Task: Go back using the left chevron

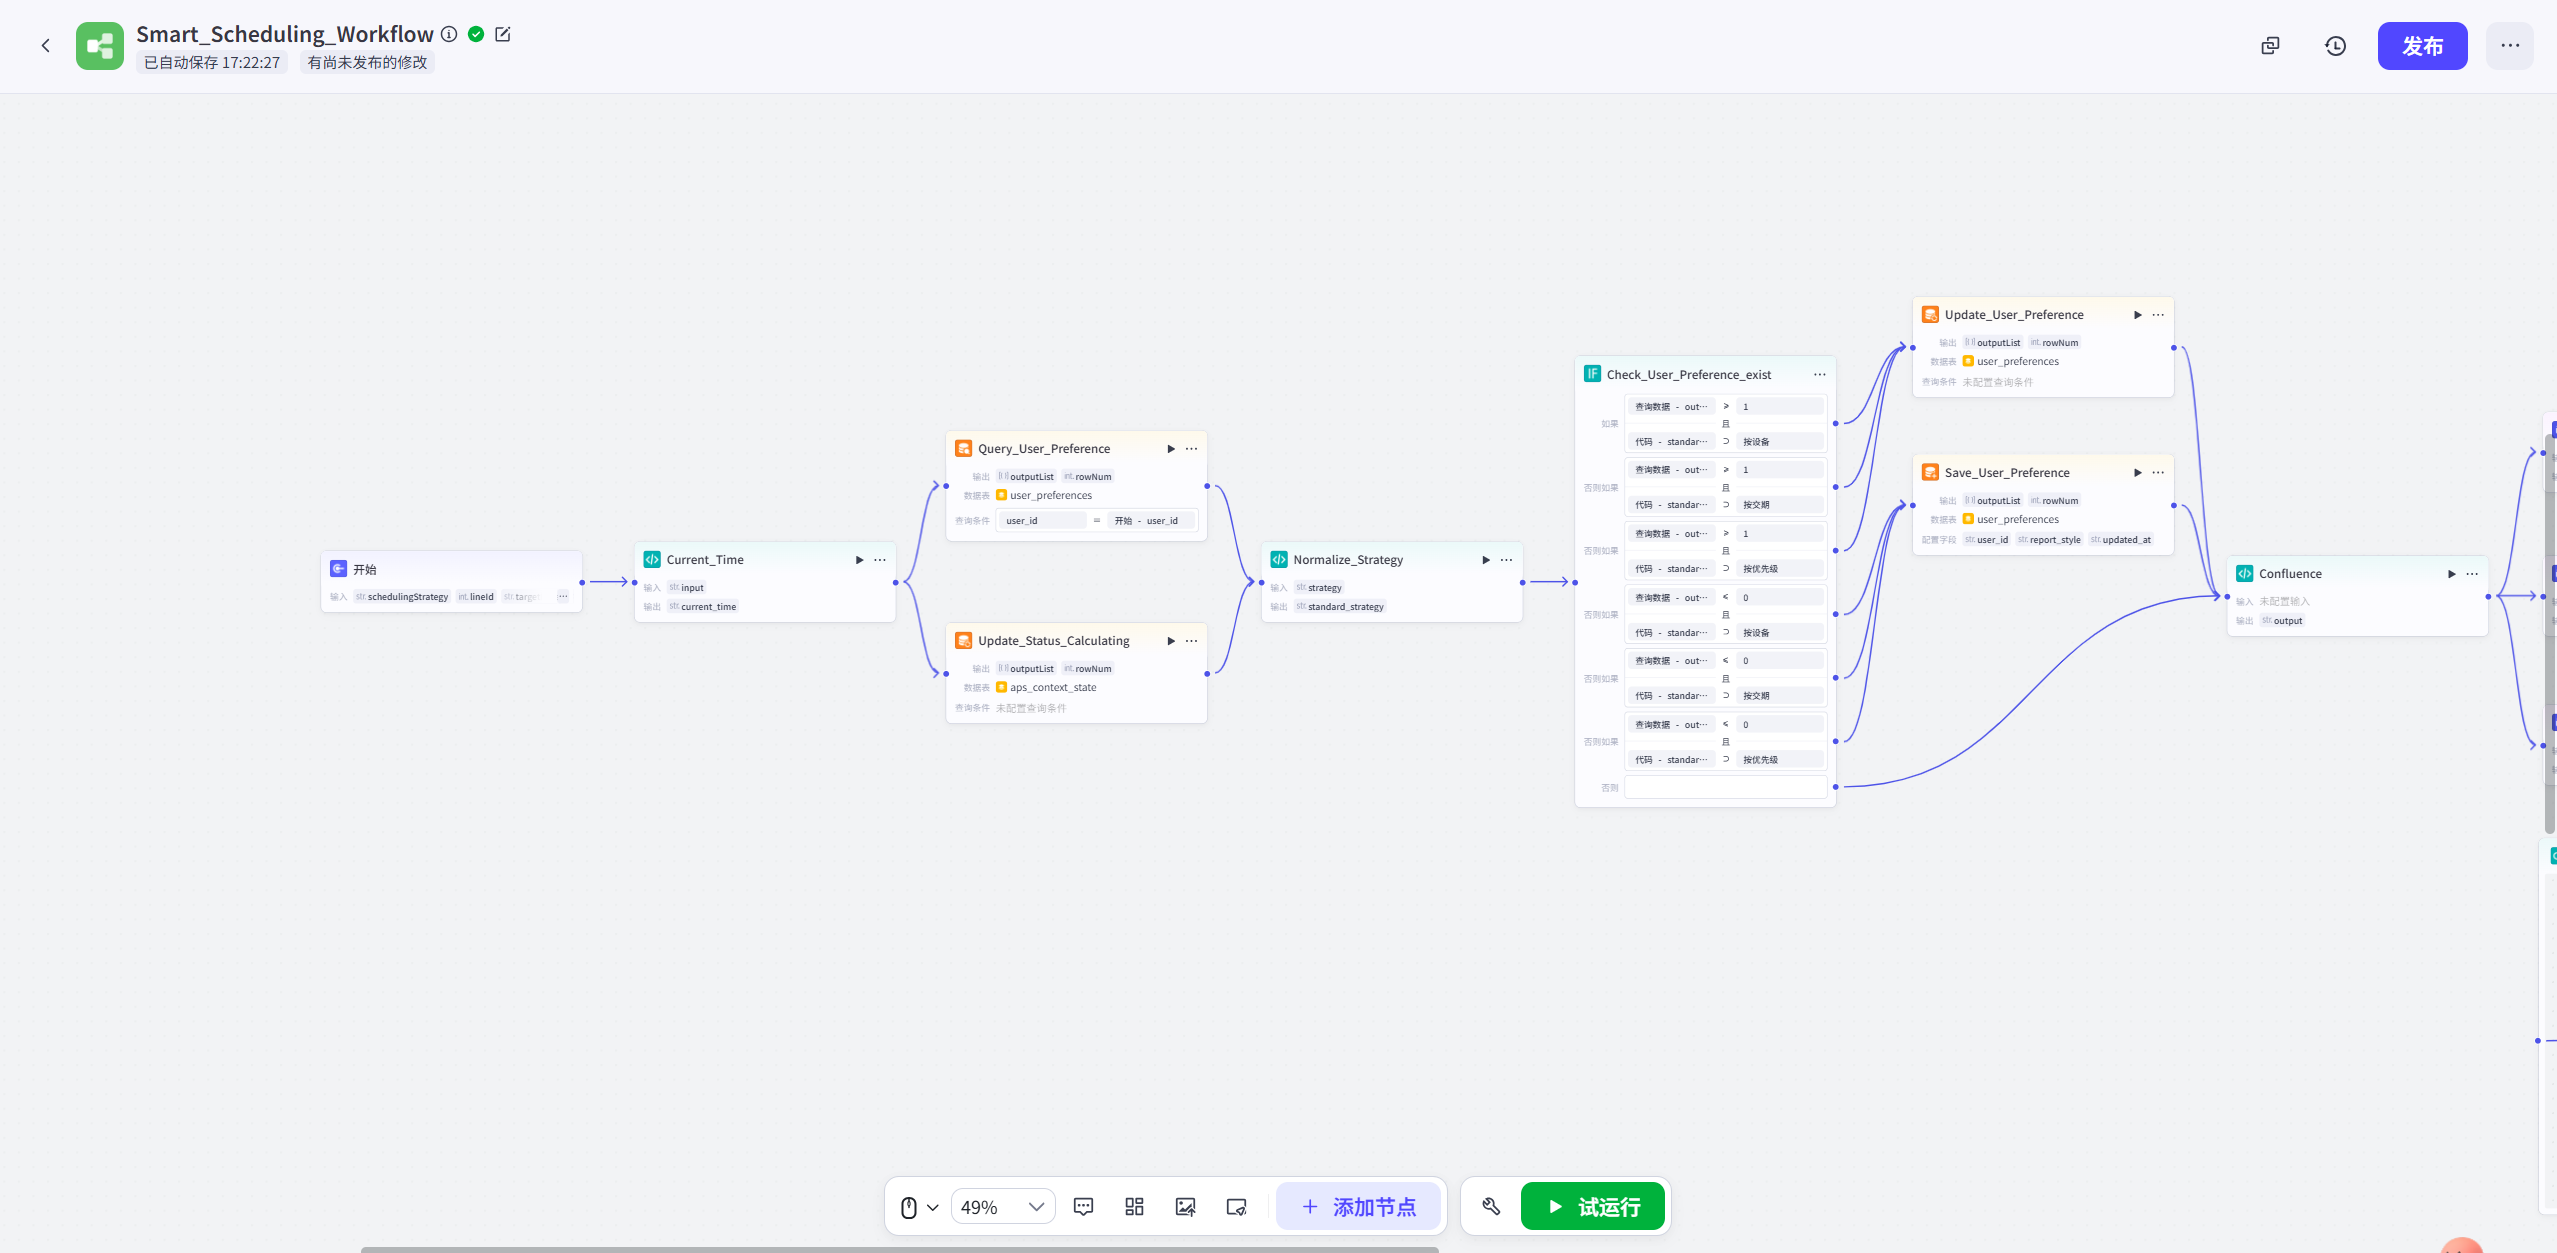Action: [46, 45]
